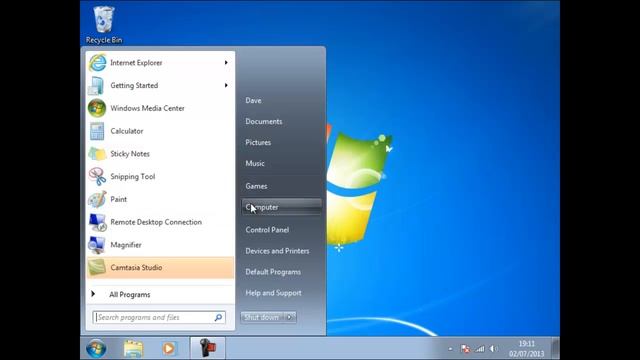This screenshot has height=360, width=640.
Task: Click the Windows Start orb
Action: 96,349
